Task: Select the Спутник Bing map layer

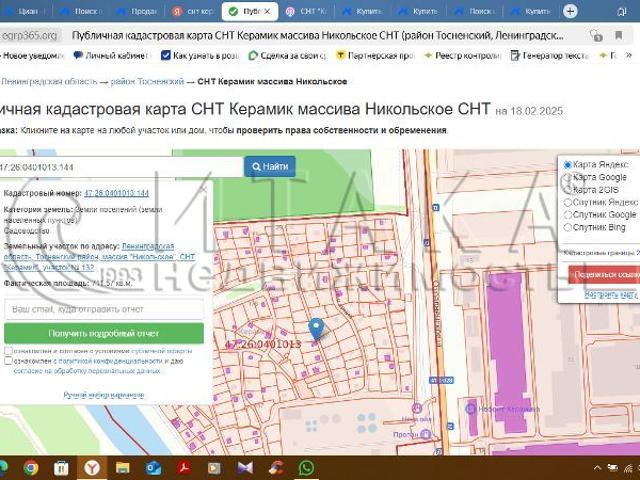Action: pyautogui.click(x=568, y=227)
